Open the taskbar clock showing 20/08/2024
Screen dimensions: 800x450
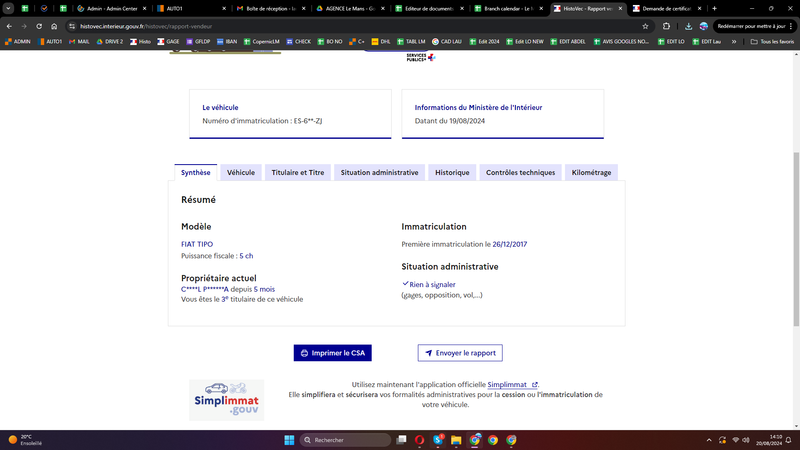click(769, 440)
